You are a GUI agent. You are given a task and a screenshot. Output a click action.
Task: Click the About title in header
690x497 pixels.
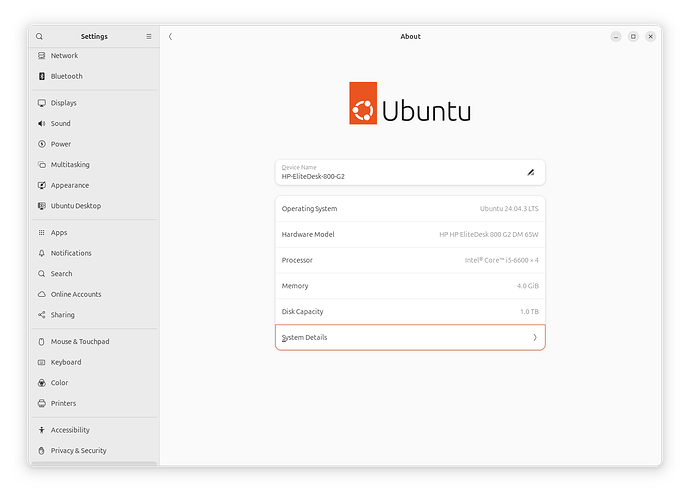(411, 37)
